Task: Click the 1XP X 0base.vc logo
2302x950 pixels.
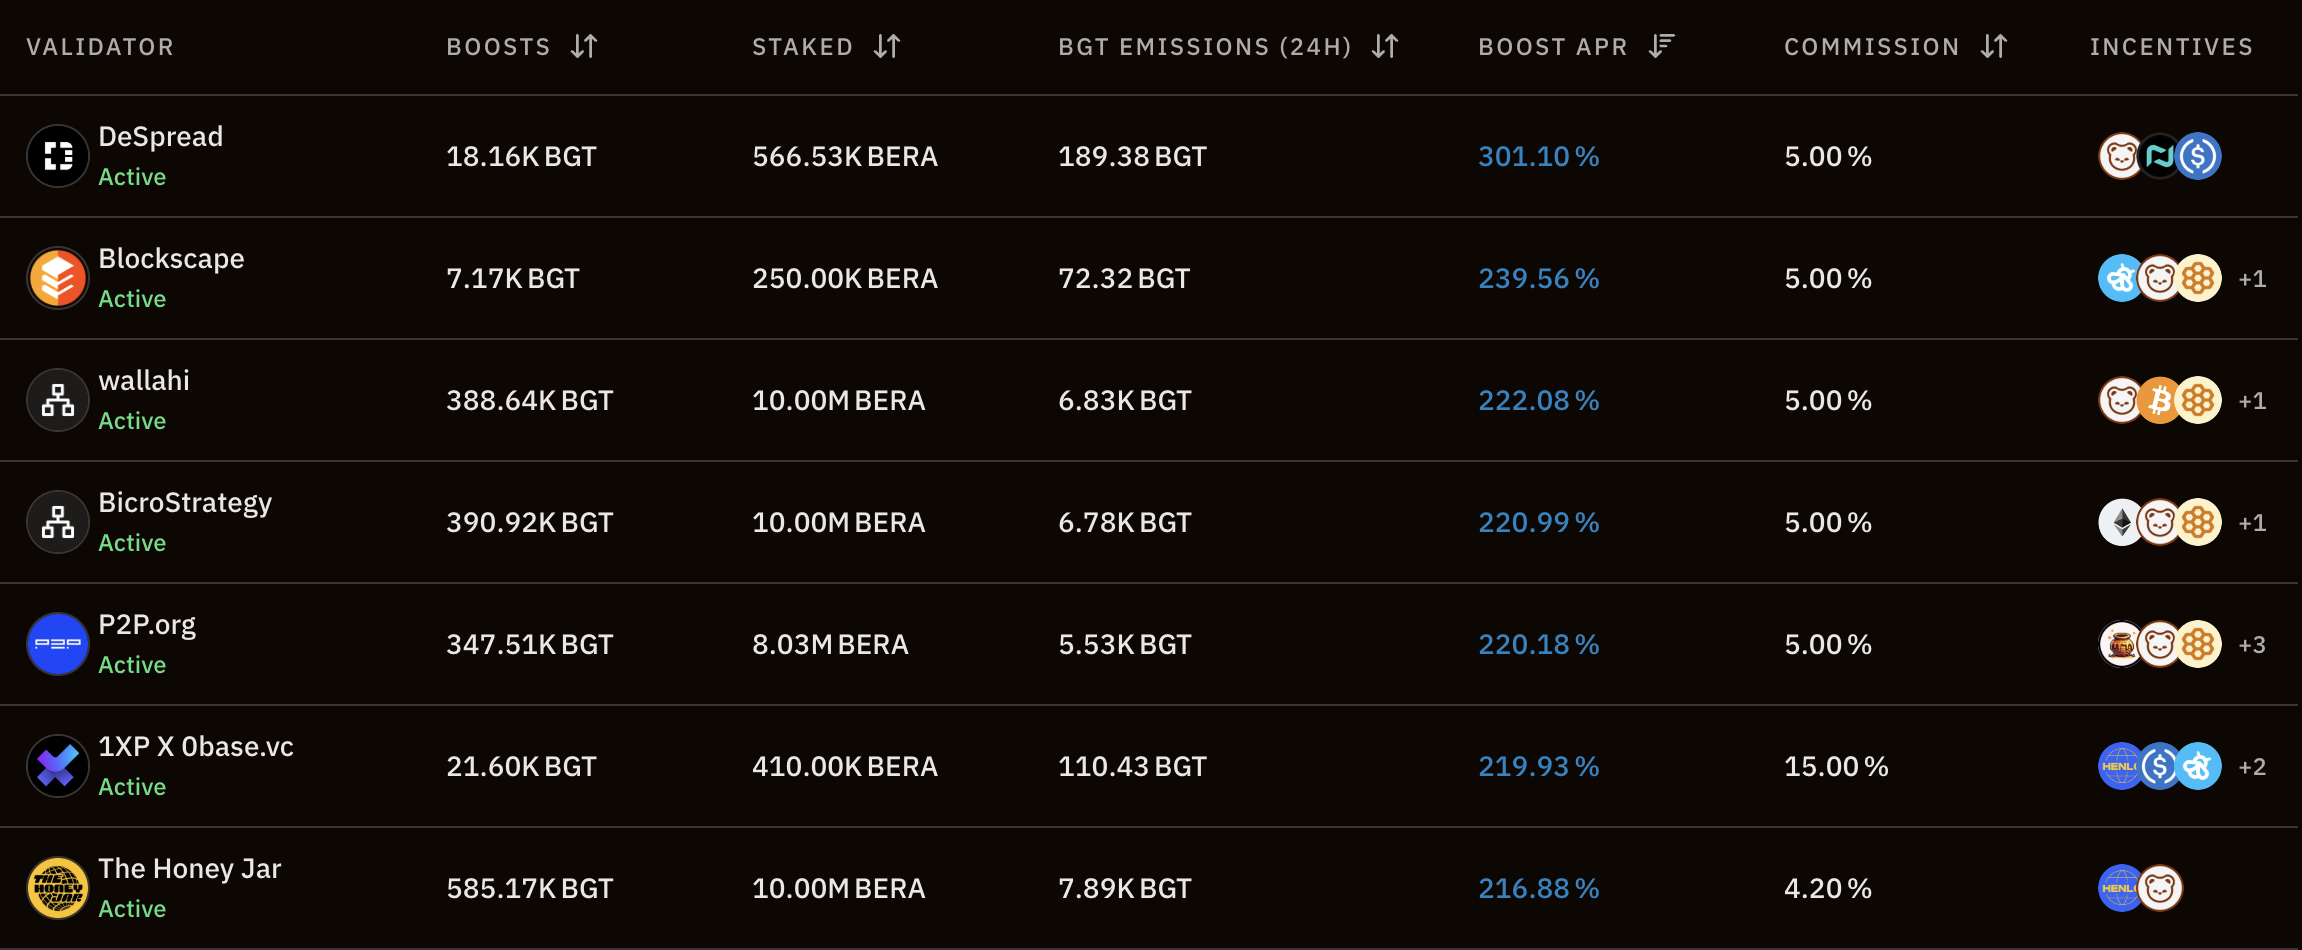Action: [58, 766]
